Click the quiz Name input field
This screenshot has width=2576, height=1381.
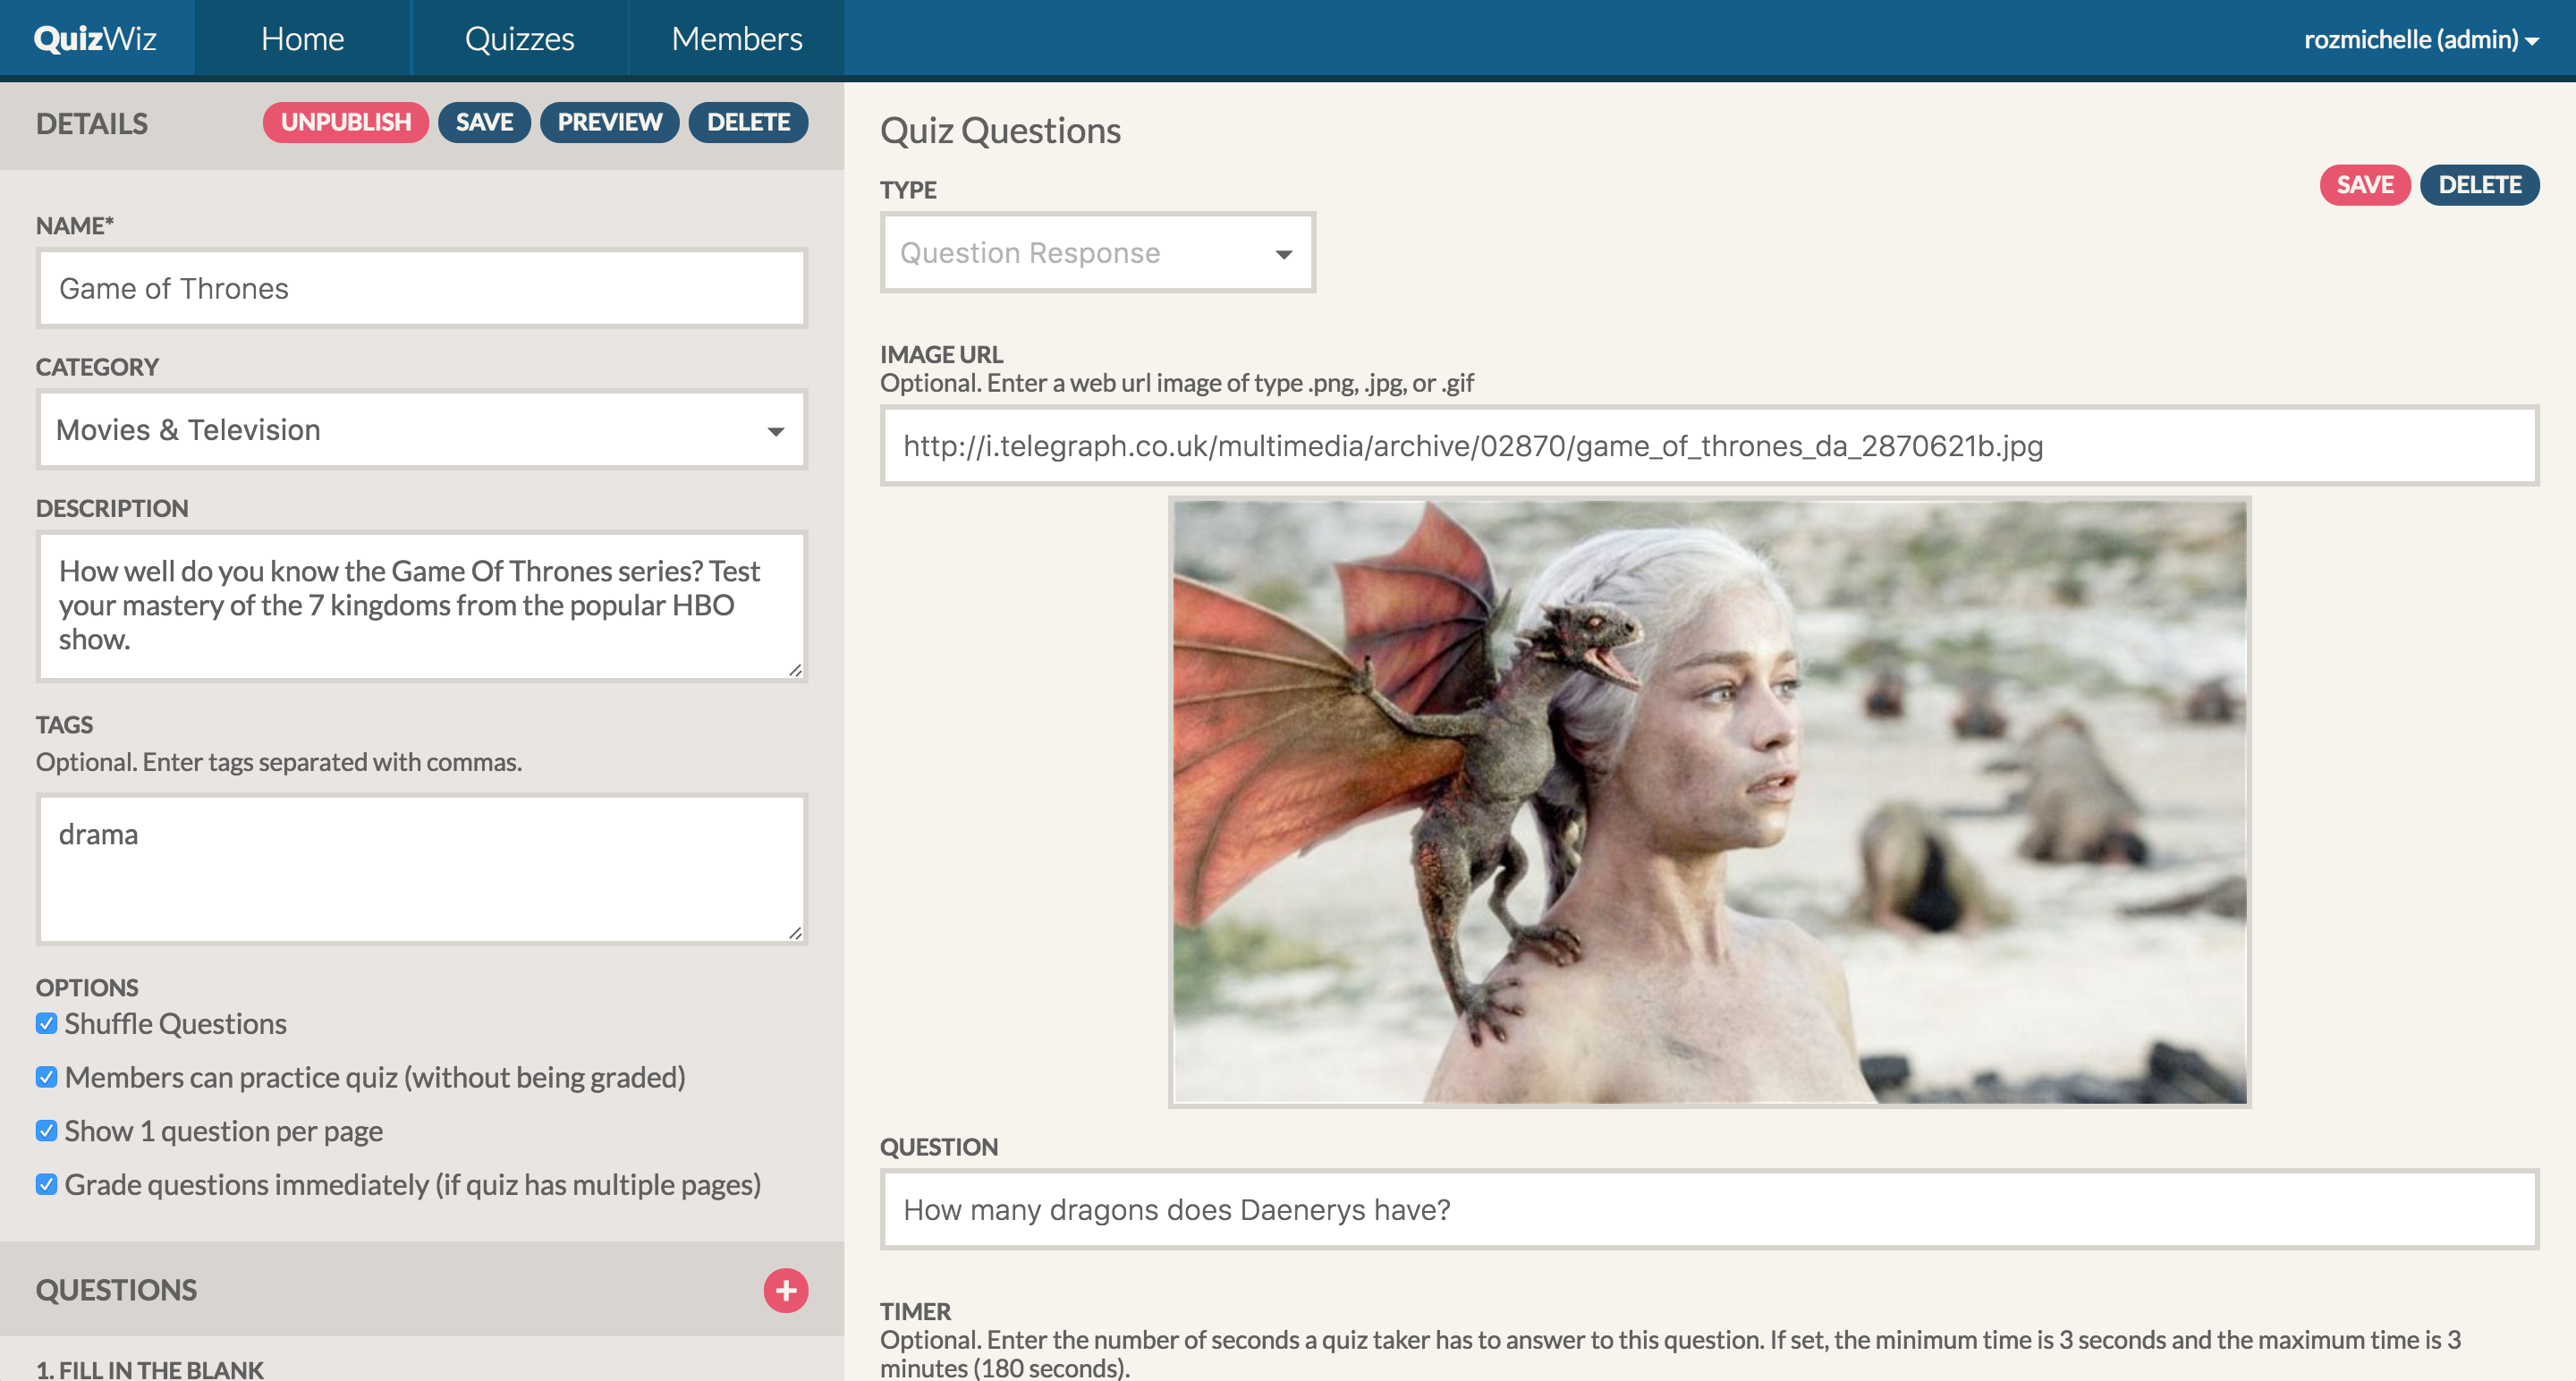[422, 288]
